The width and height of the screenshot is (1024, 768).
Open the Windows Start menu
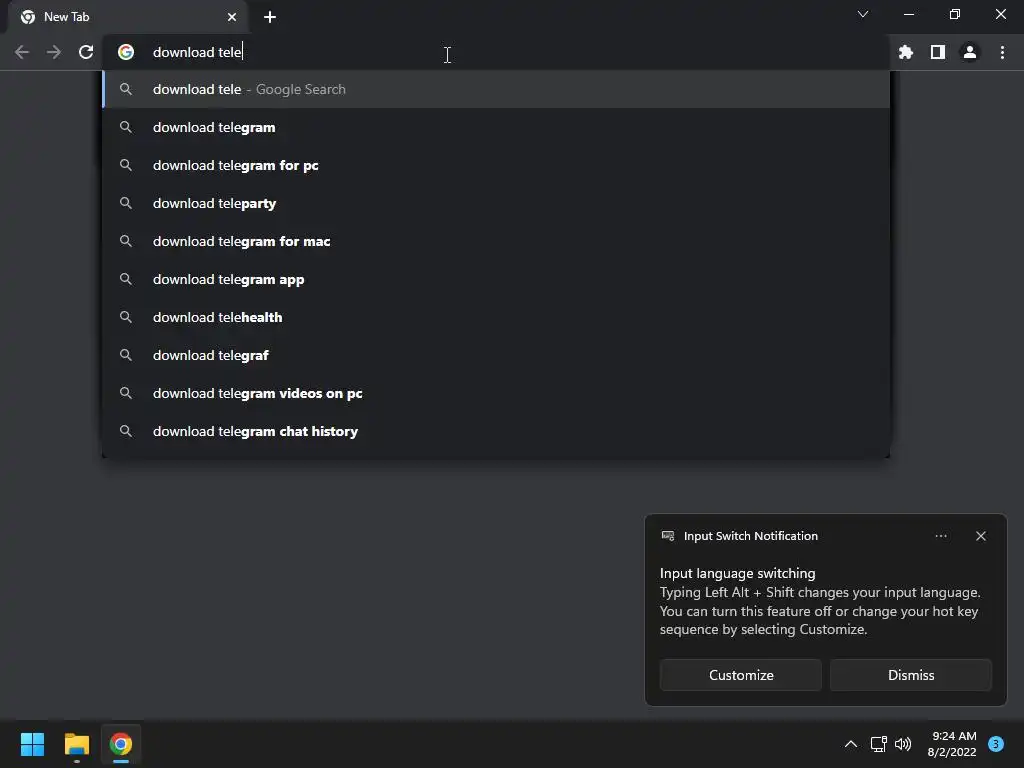click(32, 744)
